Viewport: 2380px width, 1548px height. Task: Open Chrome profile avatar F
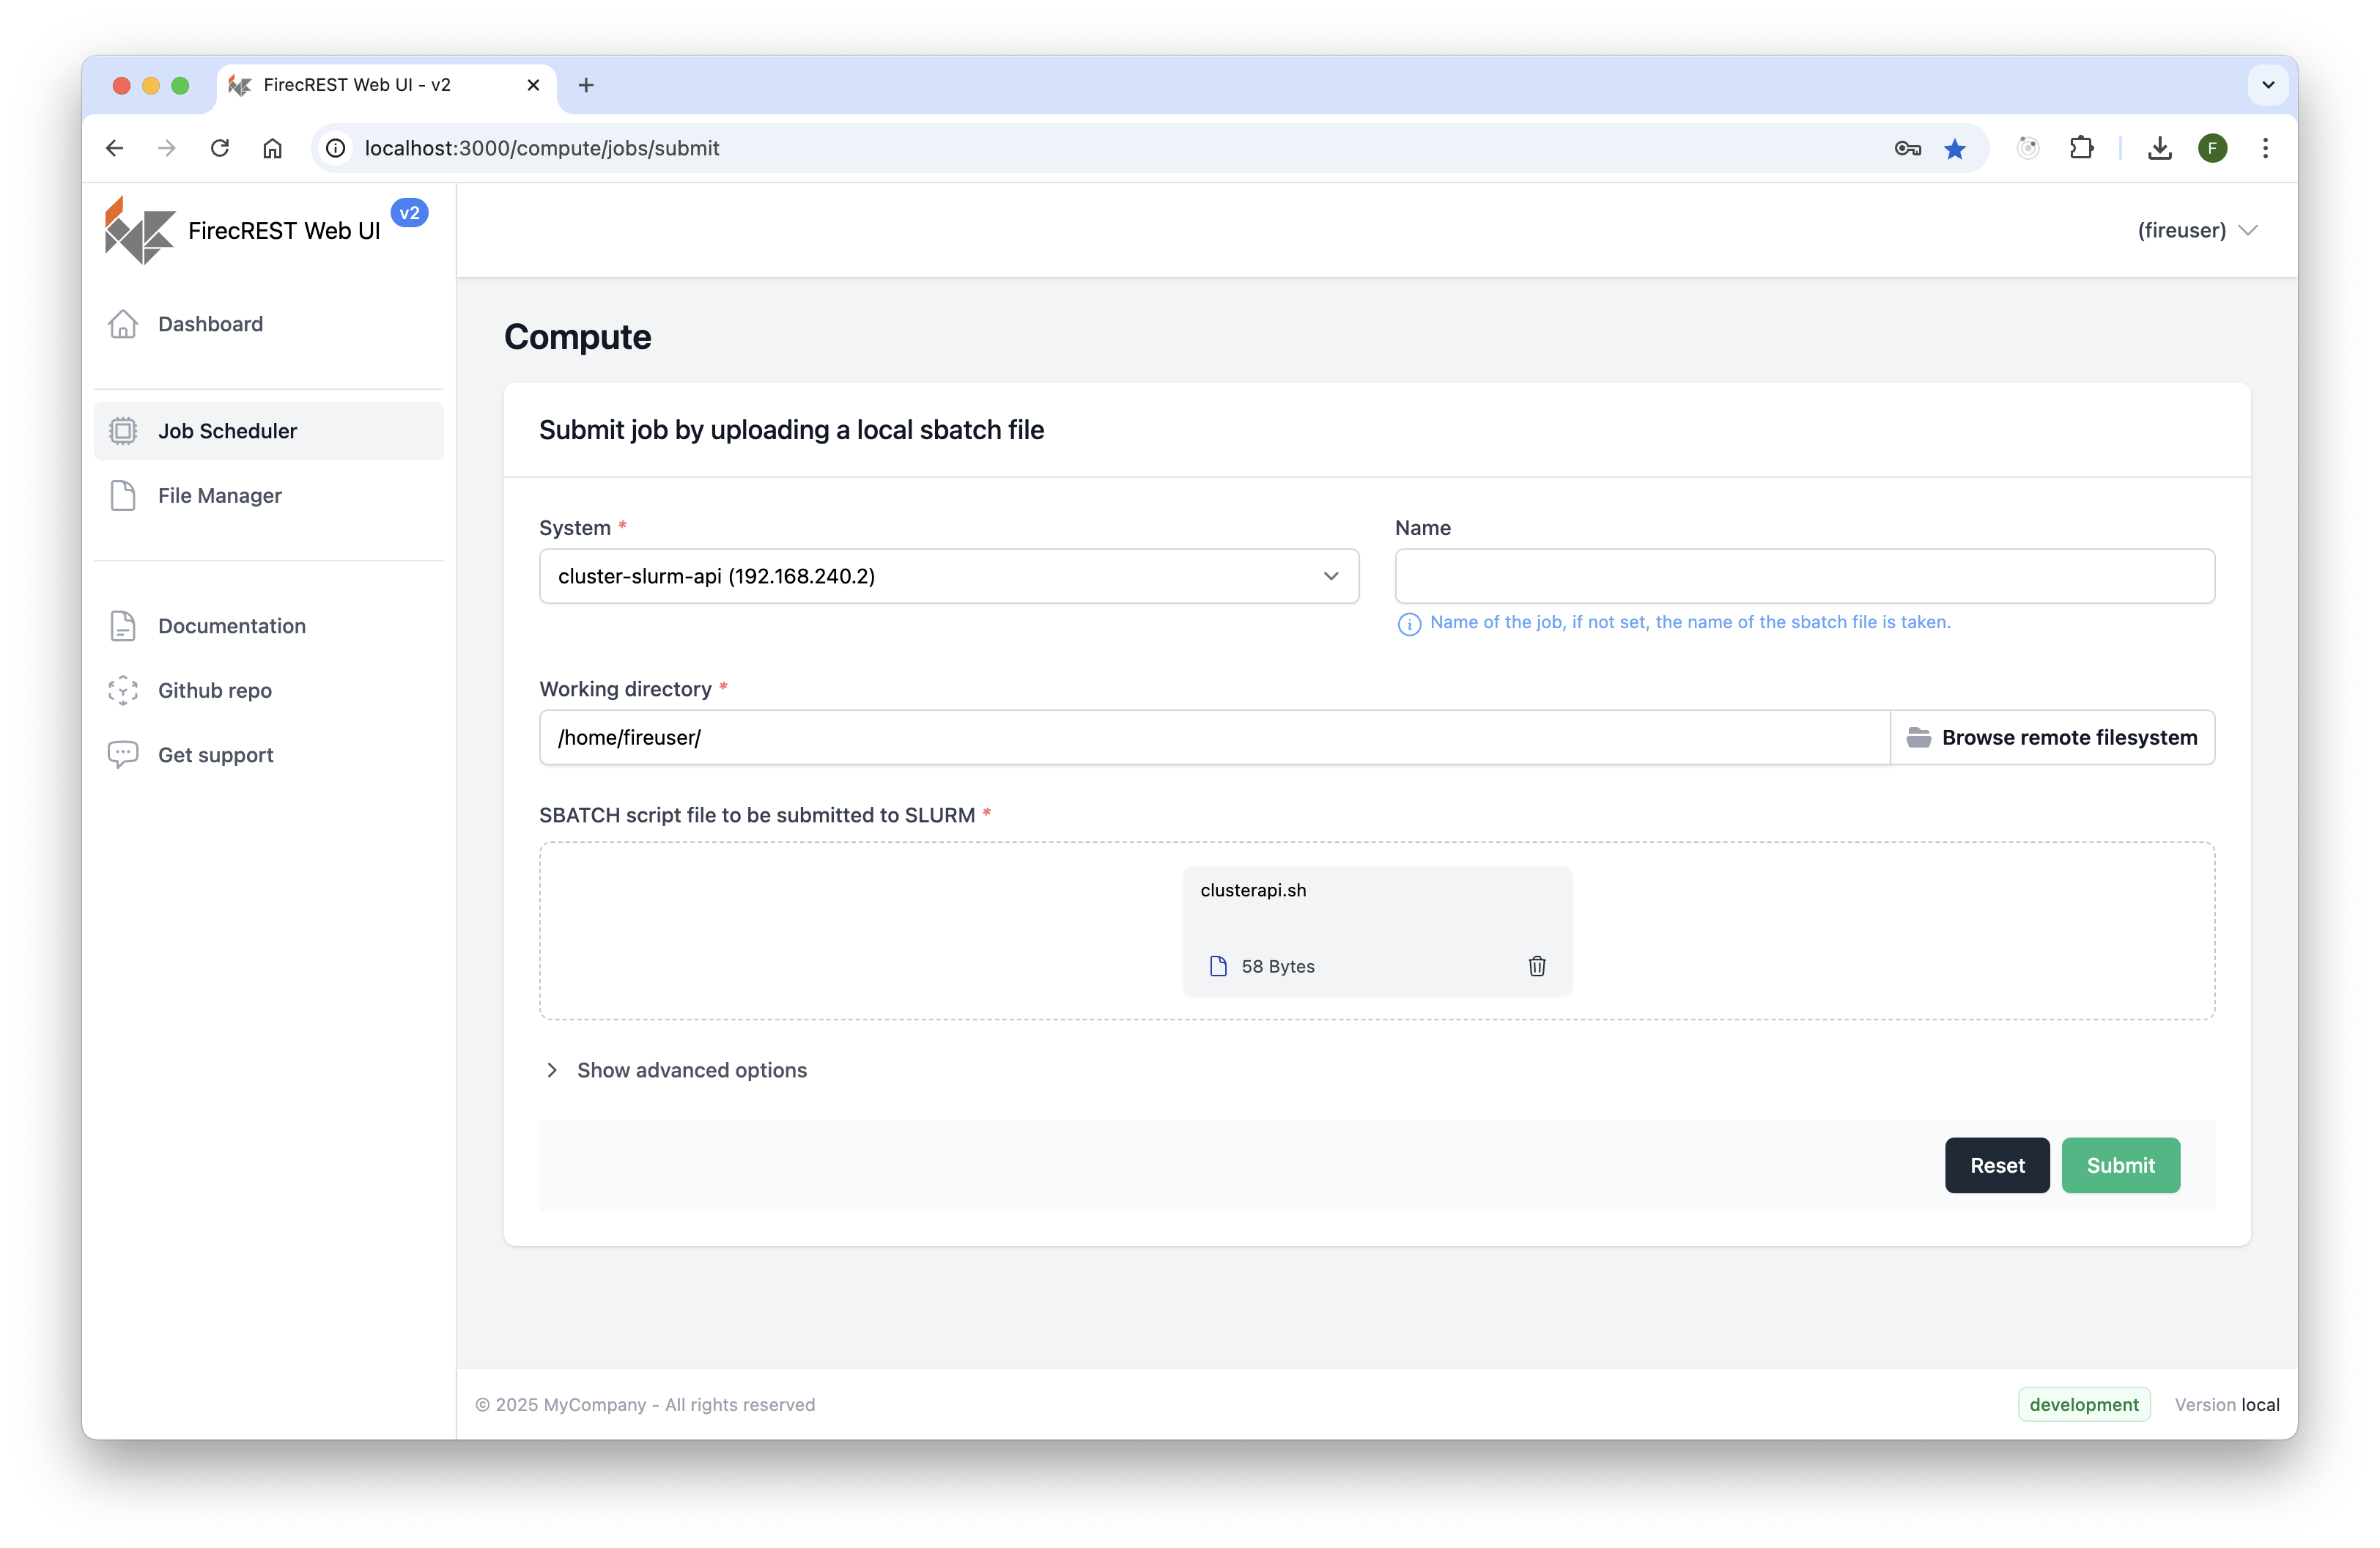[2212, 148]
